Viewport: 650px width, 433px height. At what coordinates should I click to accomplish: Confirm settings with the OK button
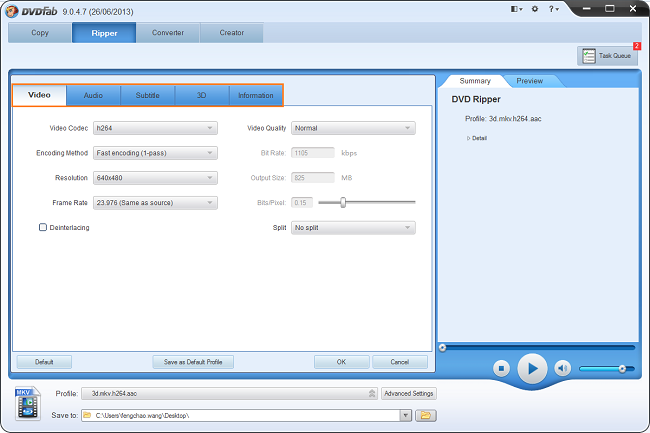[x=341, y=362]
